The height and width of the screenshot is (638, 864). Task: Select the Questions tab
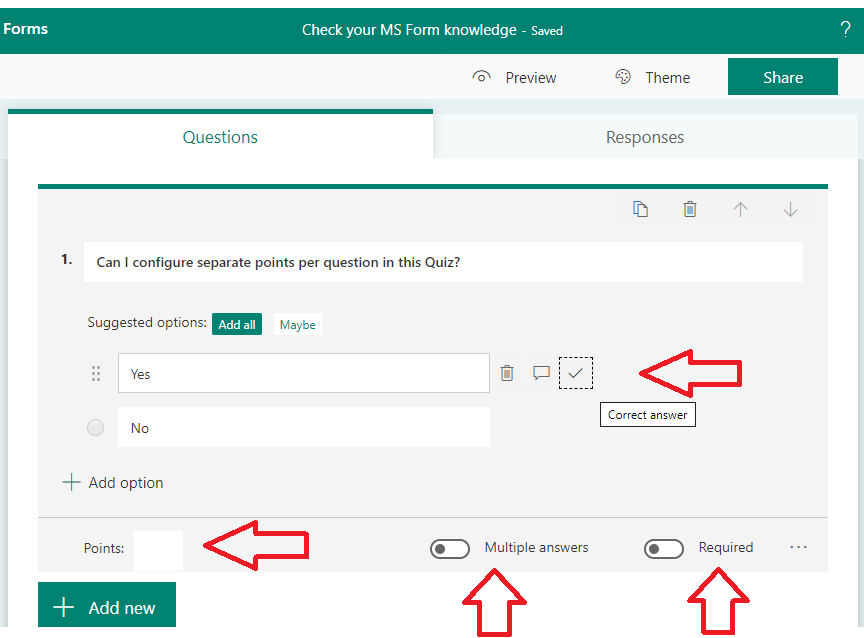coord(220,137)
